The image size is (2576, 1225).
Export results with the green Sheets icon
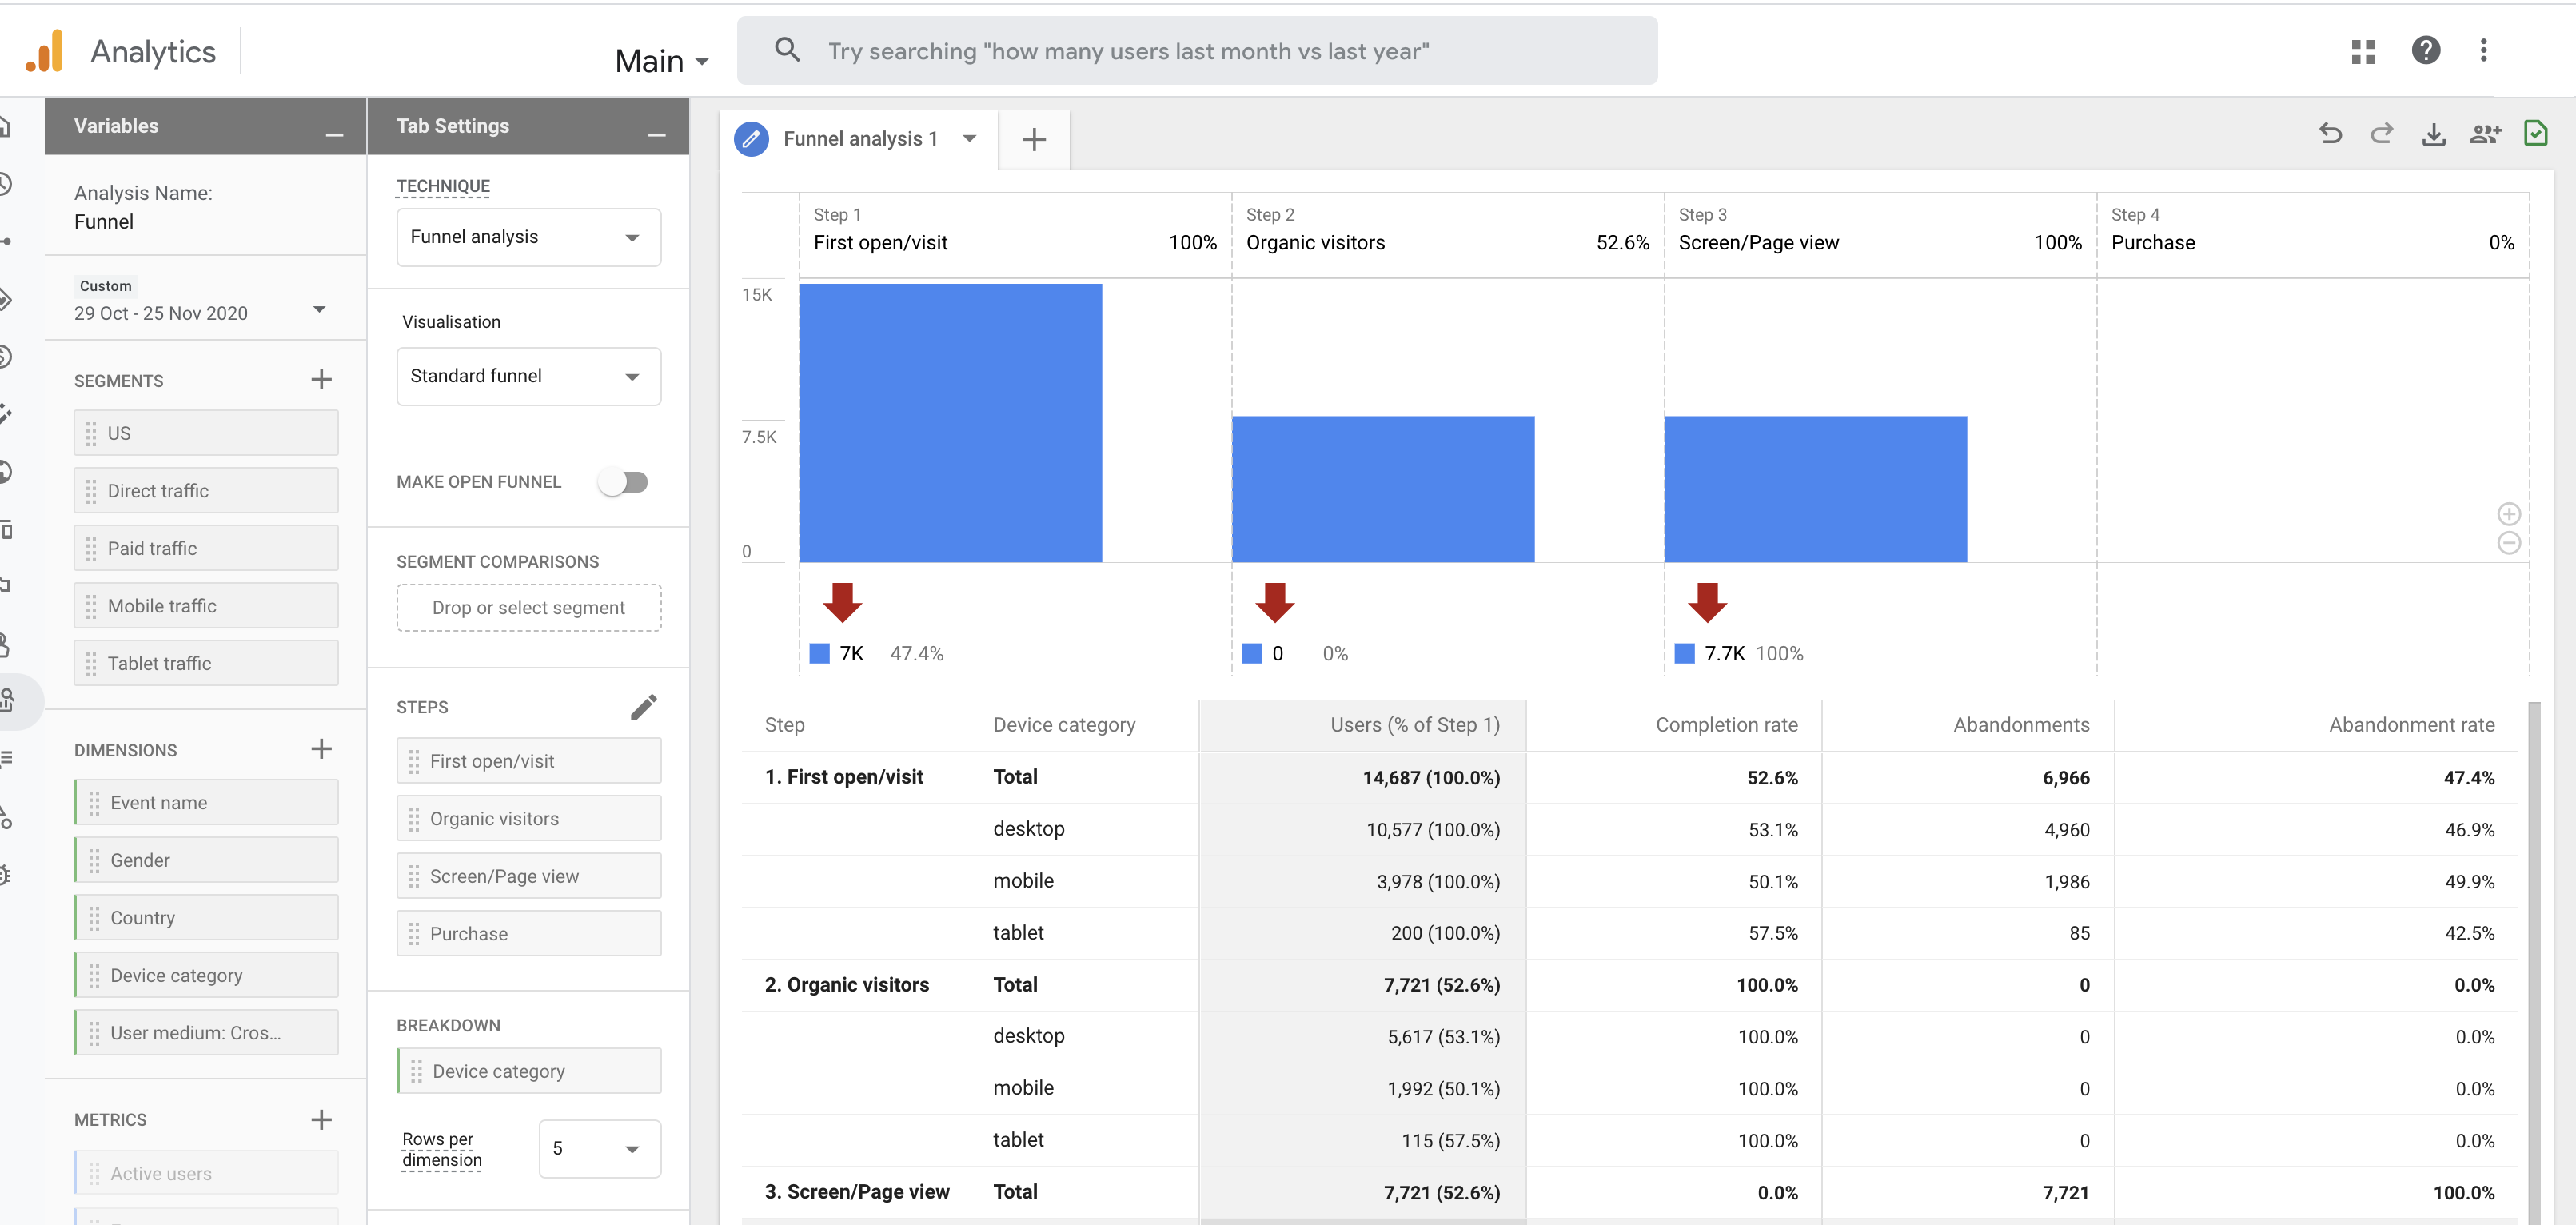pyautogui.click(x=2537, y=133)
